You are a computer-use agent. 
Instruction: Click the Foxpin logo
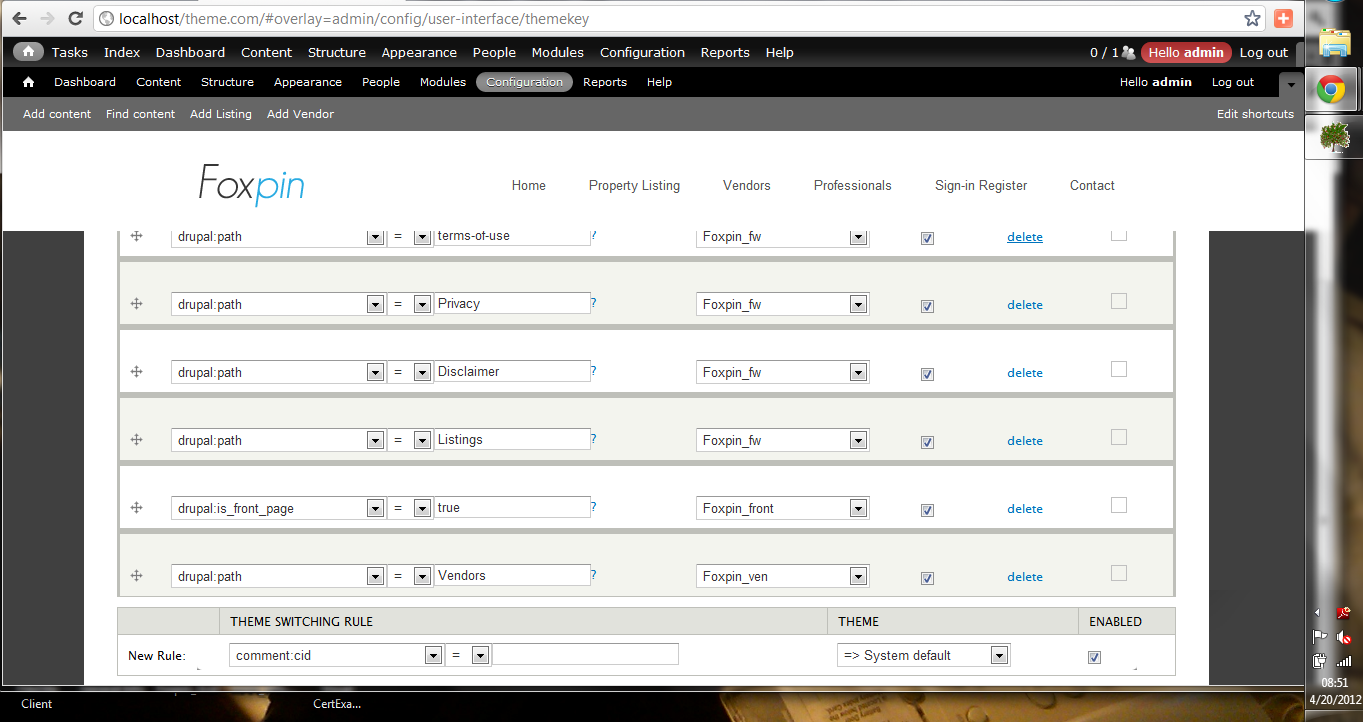pyautogui.click(x=251, y=184)
